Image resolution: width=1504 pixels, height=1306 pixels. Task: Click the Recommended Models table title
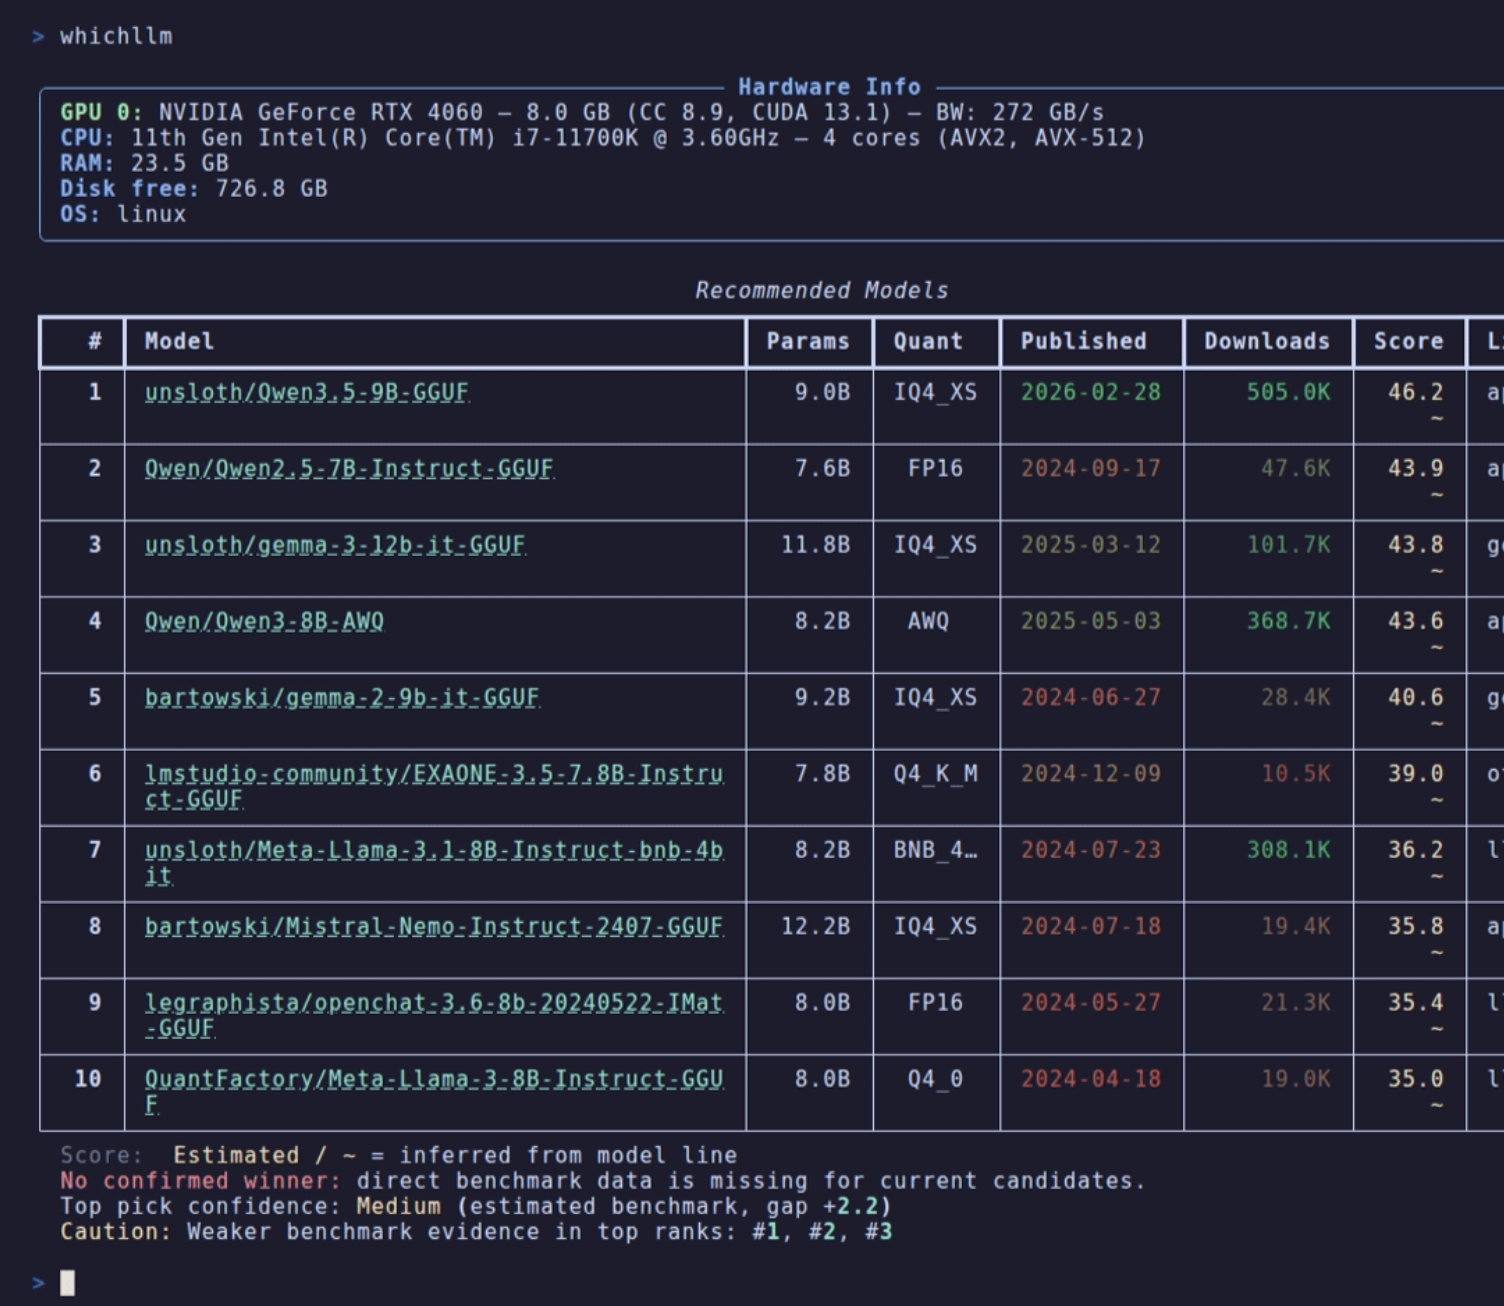(822, 290)
